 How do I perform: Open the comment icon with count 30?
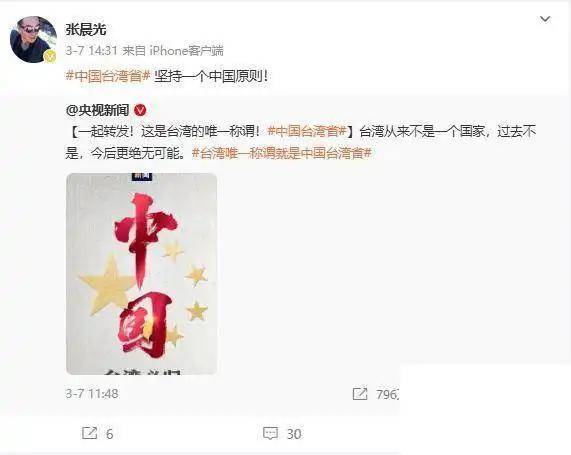point(270,434)
